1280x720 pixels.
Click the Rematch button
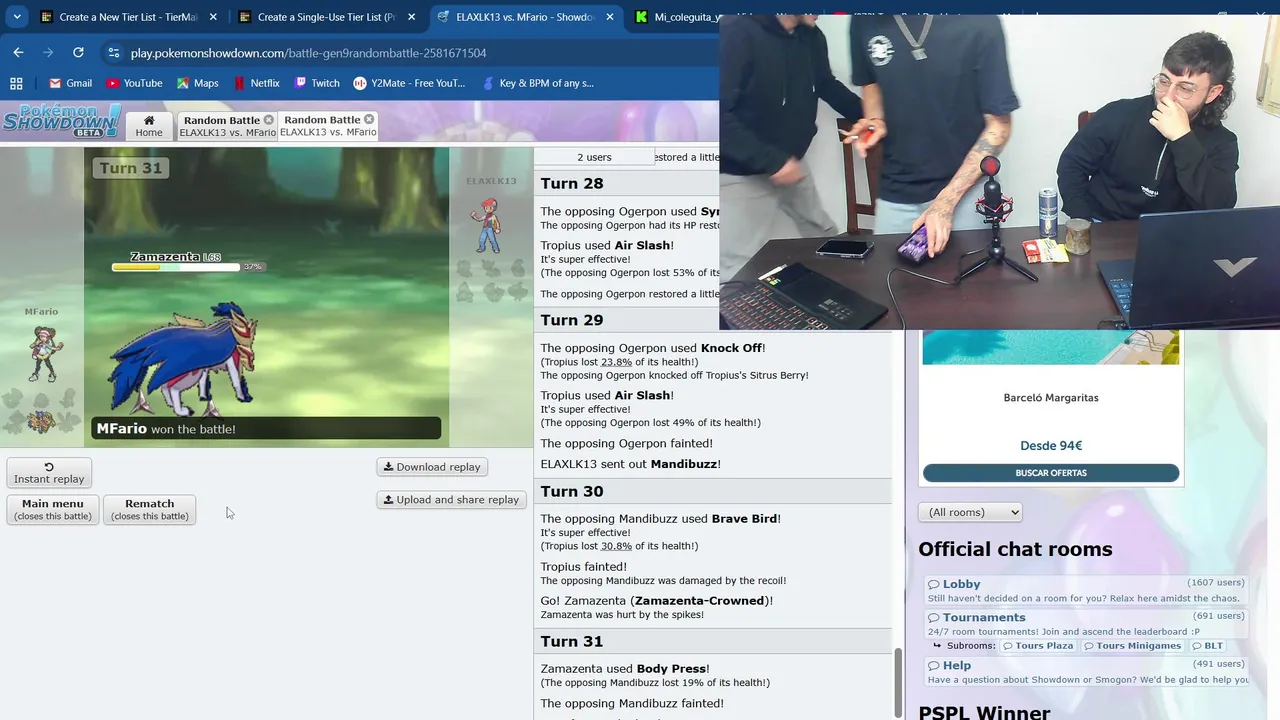(149, 509)
